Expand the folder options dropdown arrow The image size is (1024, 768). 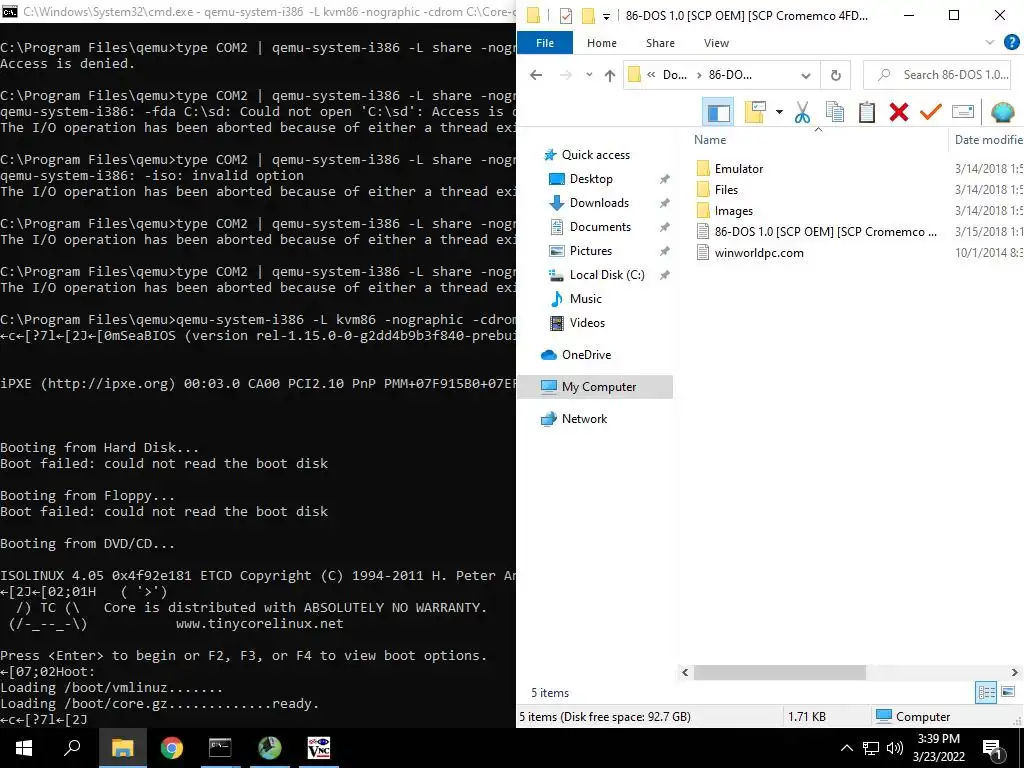779,112
